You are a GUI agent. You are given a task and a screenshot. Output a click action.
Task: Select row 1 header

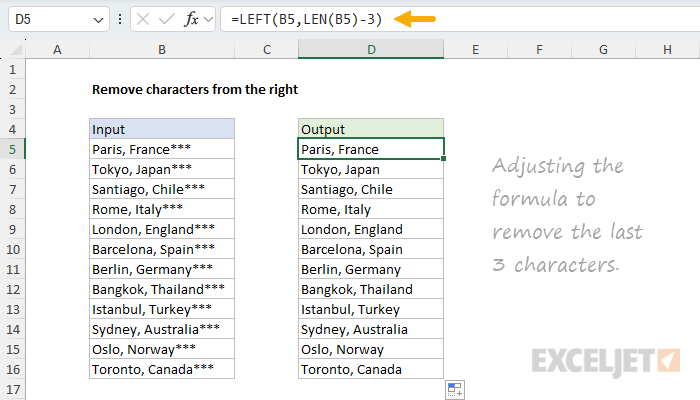point(12,69)
